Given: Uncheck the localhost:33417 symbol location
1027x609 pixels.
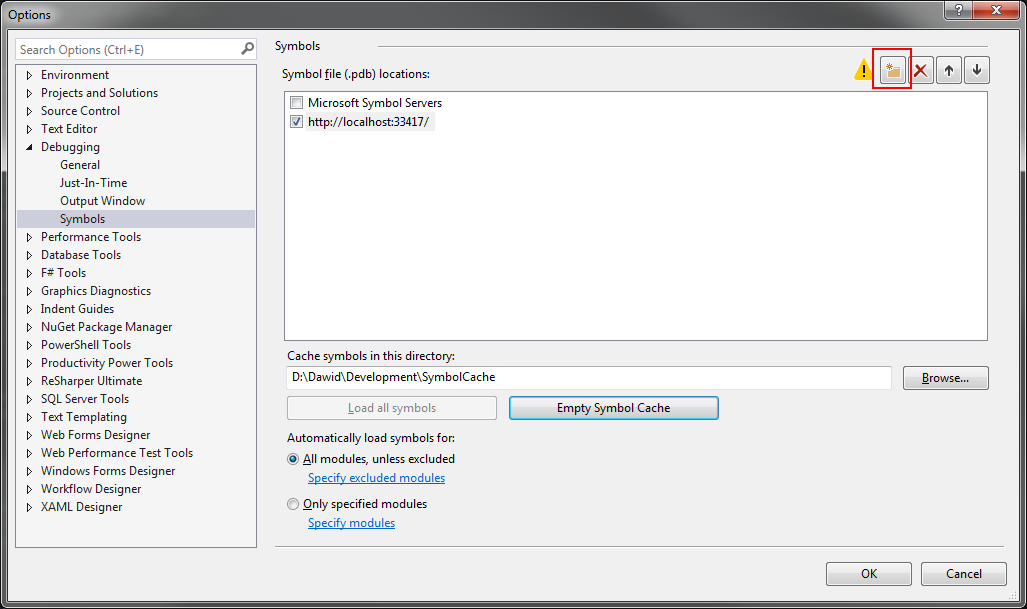Looking at the screenshot, I should pos(297,122).
